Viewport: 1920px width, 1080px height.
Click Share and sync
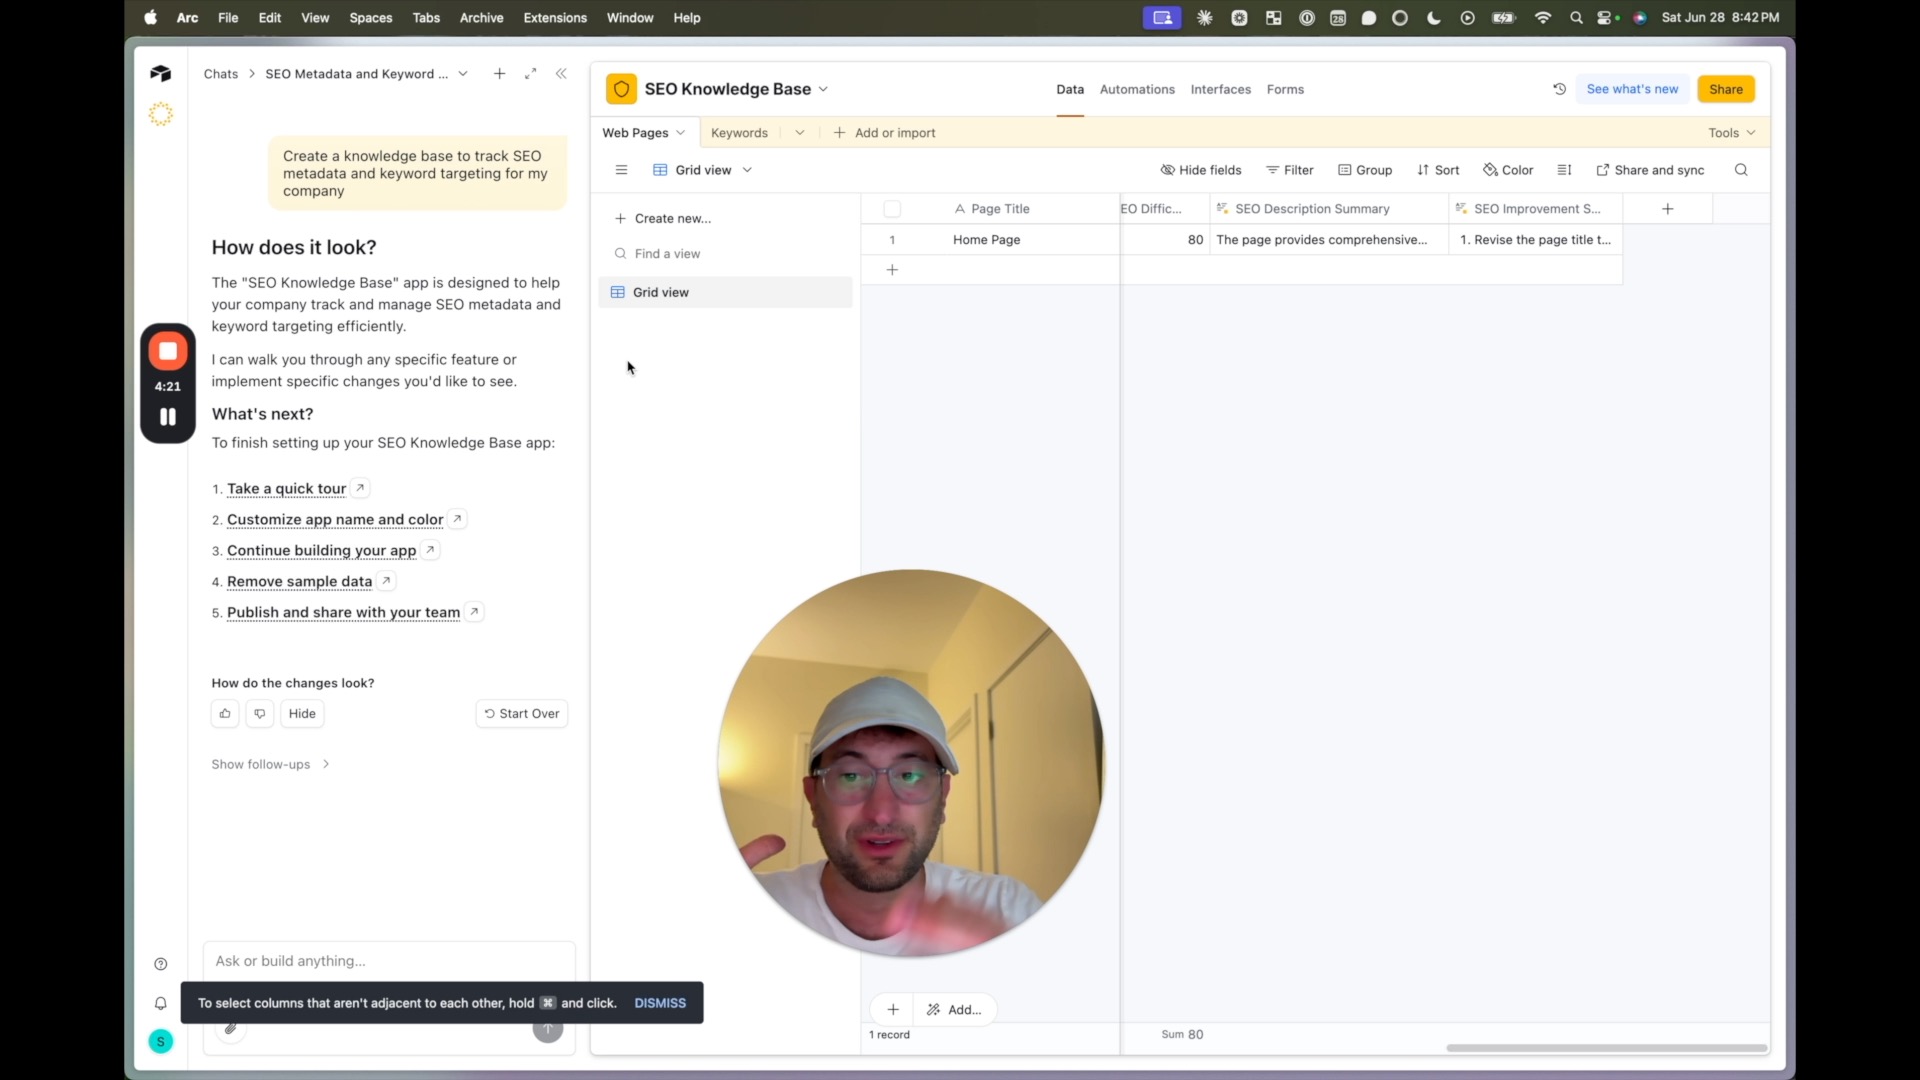pyautogui.click(x=1650, y=170)
